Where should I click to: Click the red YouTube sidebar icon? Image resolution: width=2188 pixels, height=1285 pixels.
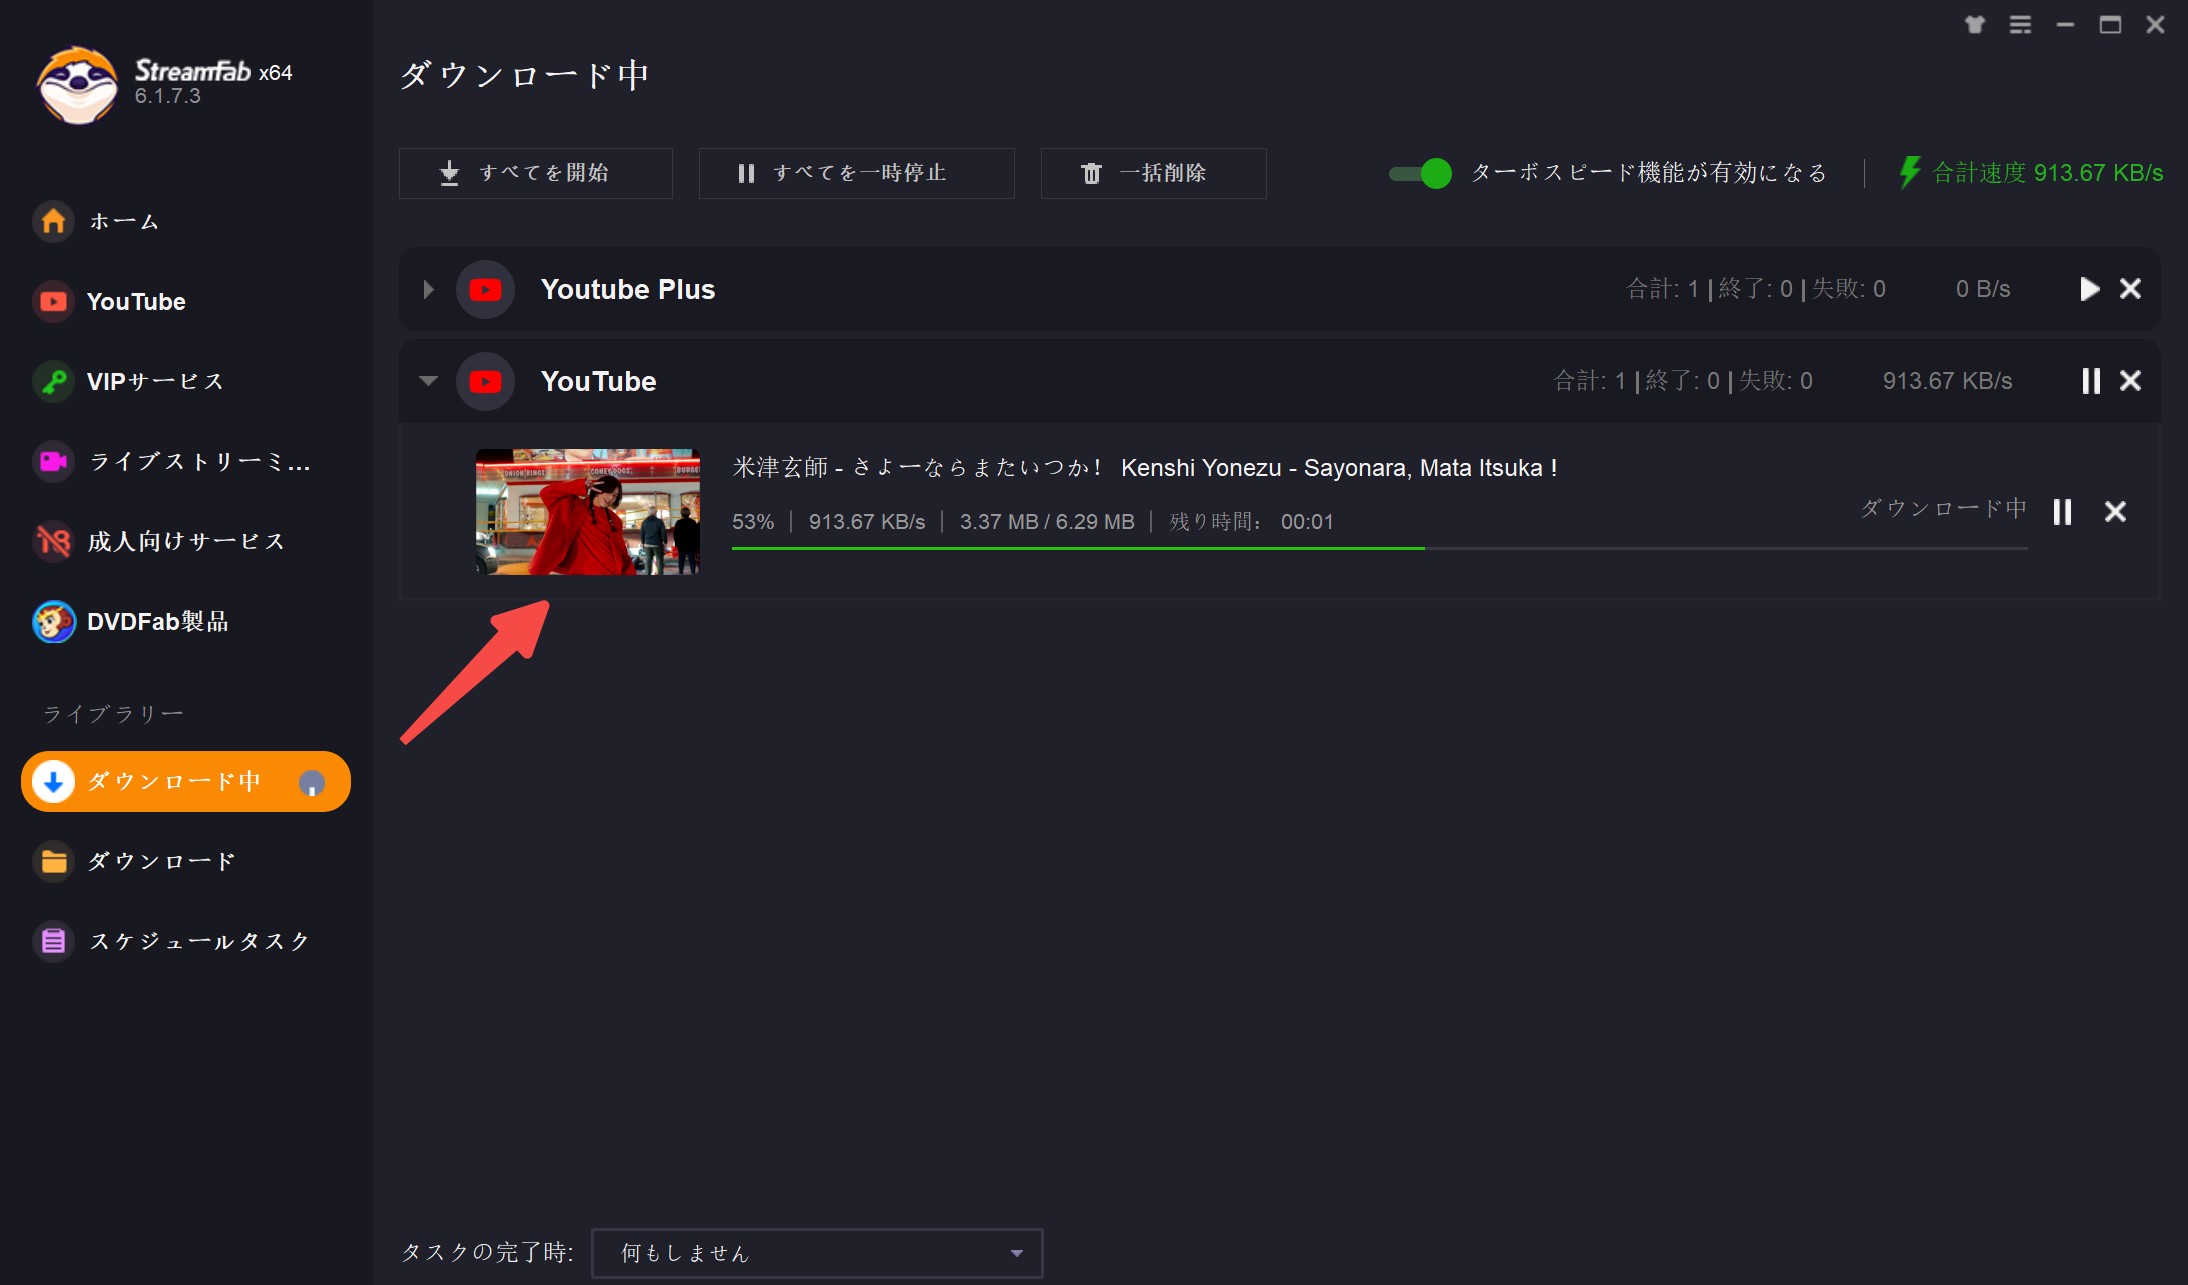click(x=53, y=301)
